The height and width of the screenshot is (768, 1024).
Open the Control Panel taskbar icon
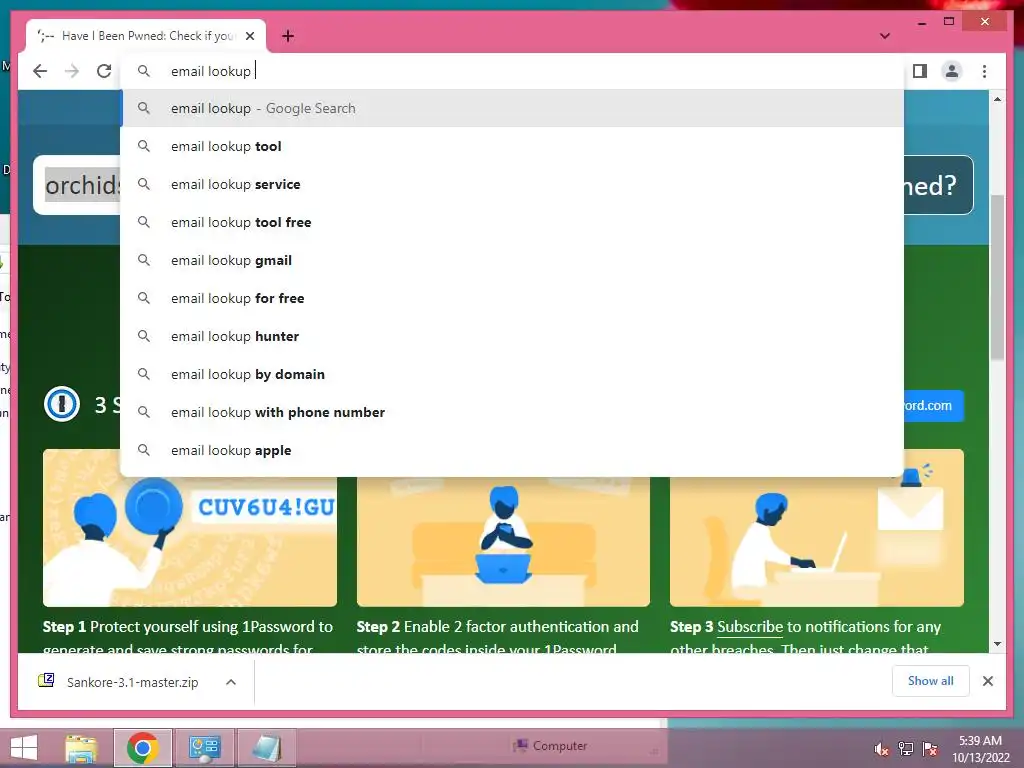pyautogui.click(x=204, y=748)
